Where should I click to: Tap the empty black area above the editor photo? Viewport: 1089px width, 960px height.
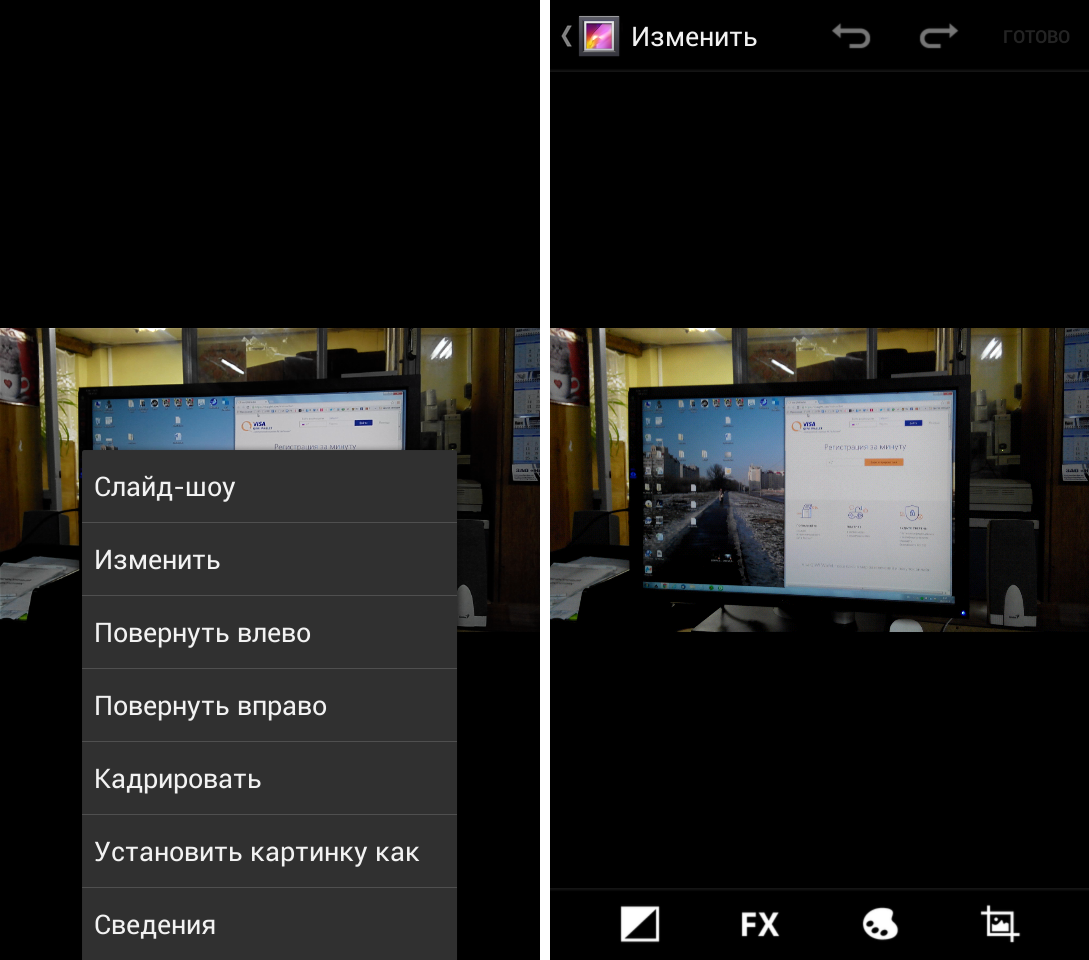pos(819,200)
